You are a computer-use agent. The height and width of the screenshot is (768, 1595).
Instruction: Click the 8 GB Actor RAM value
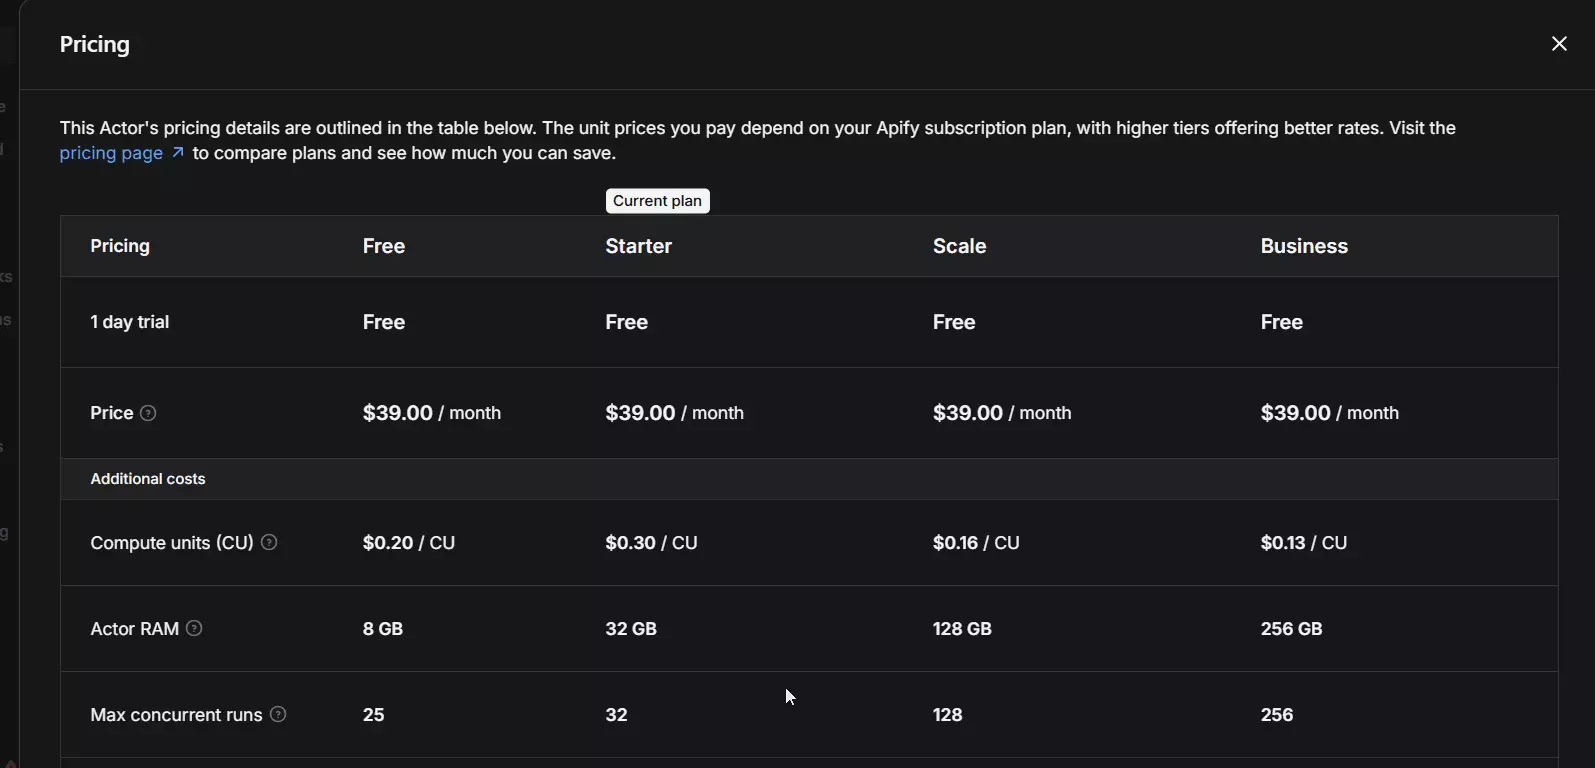click(x=383, y=629)
